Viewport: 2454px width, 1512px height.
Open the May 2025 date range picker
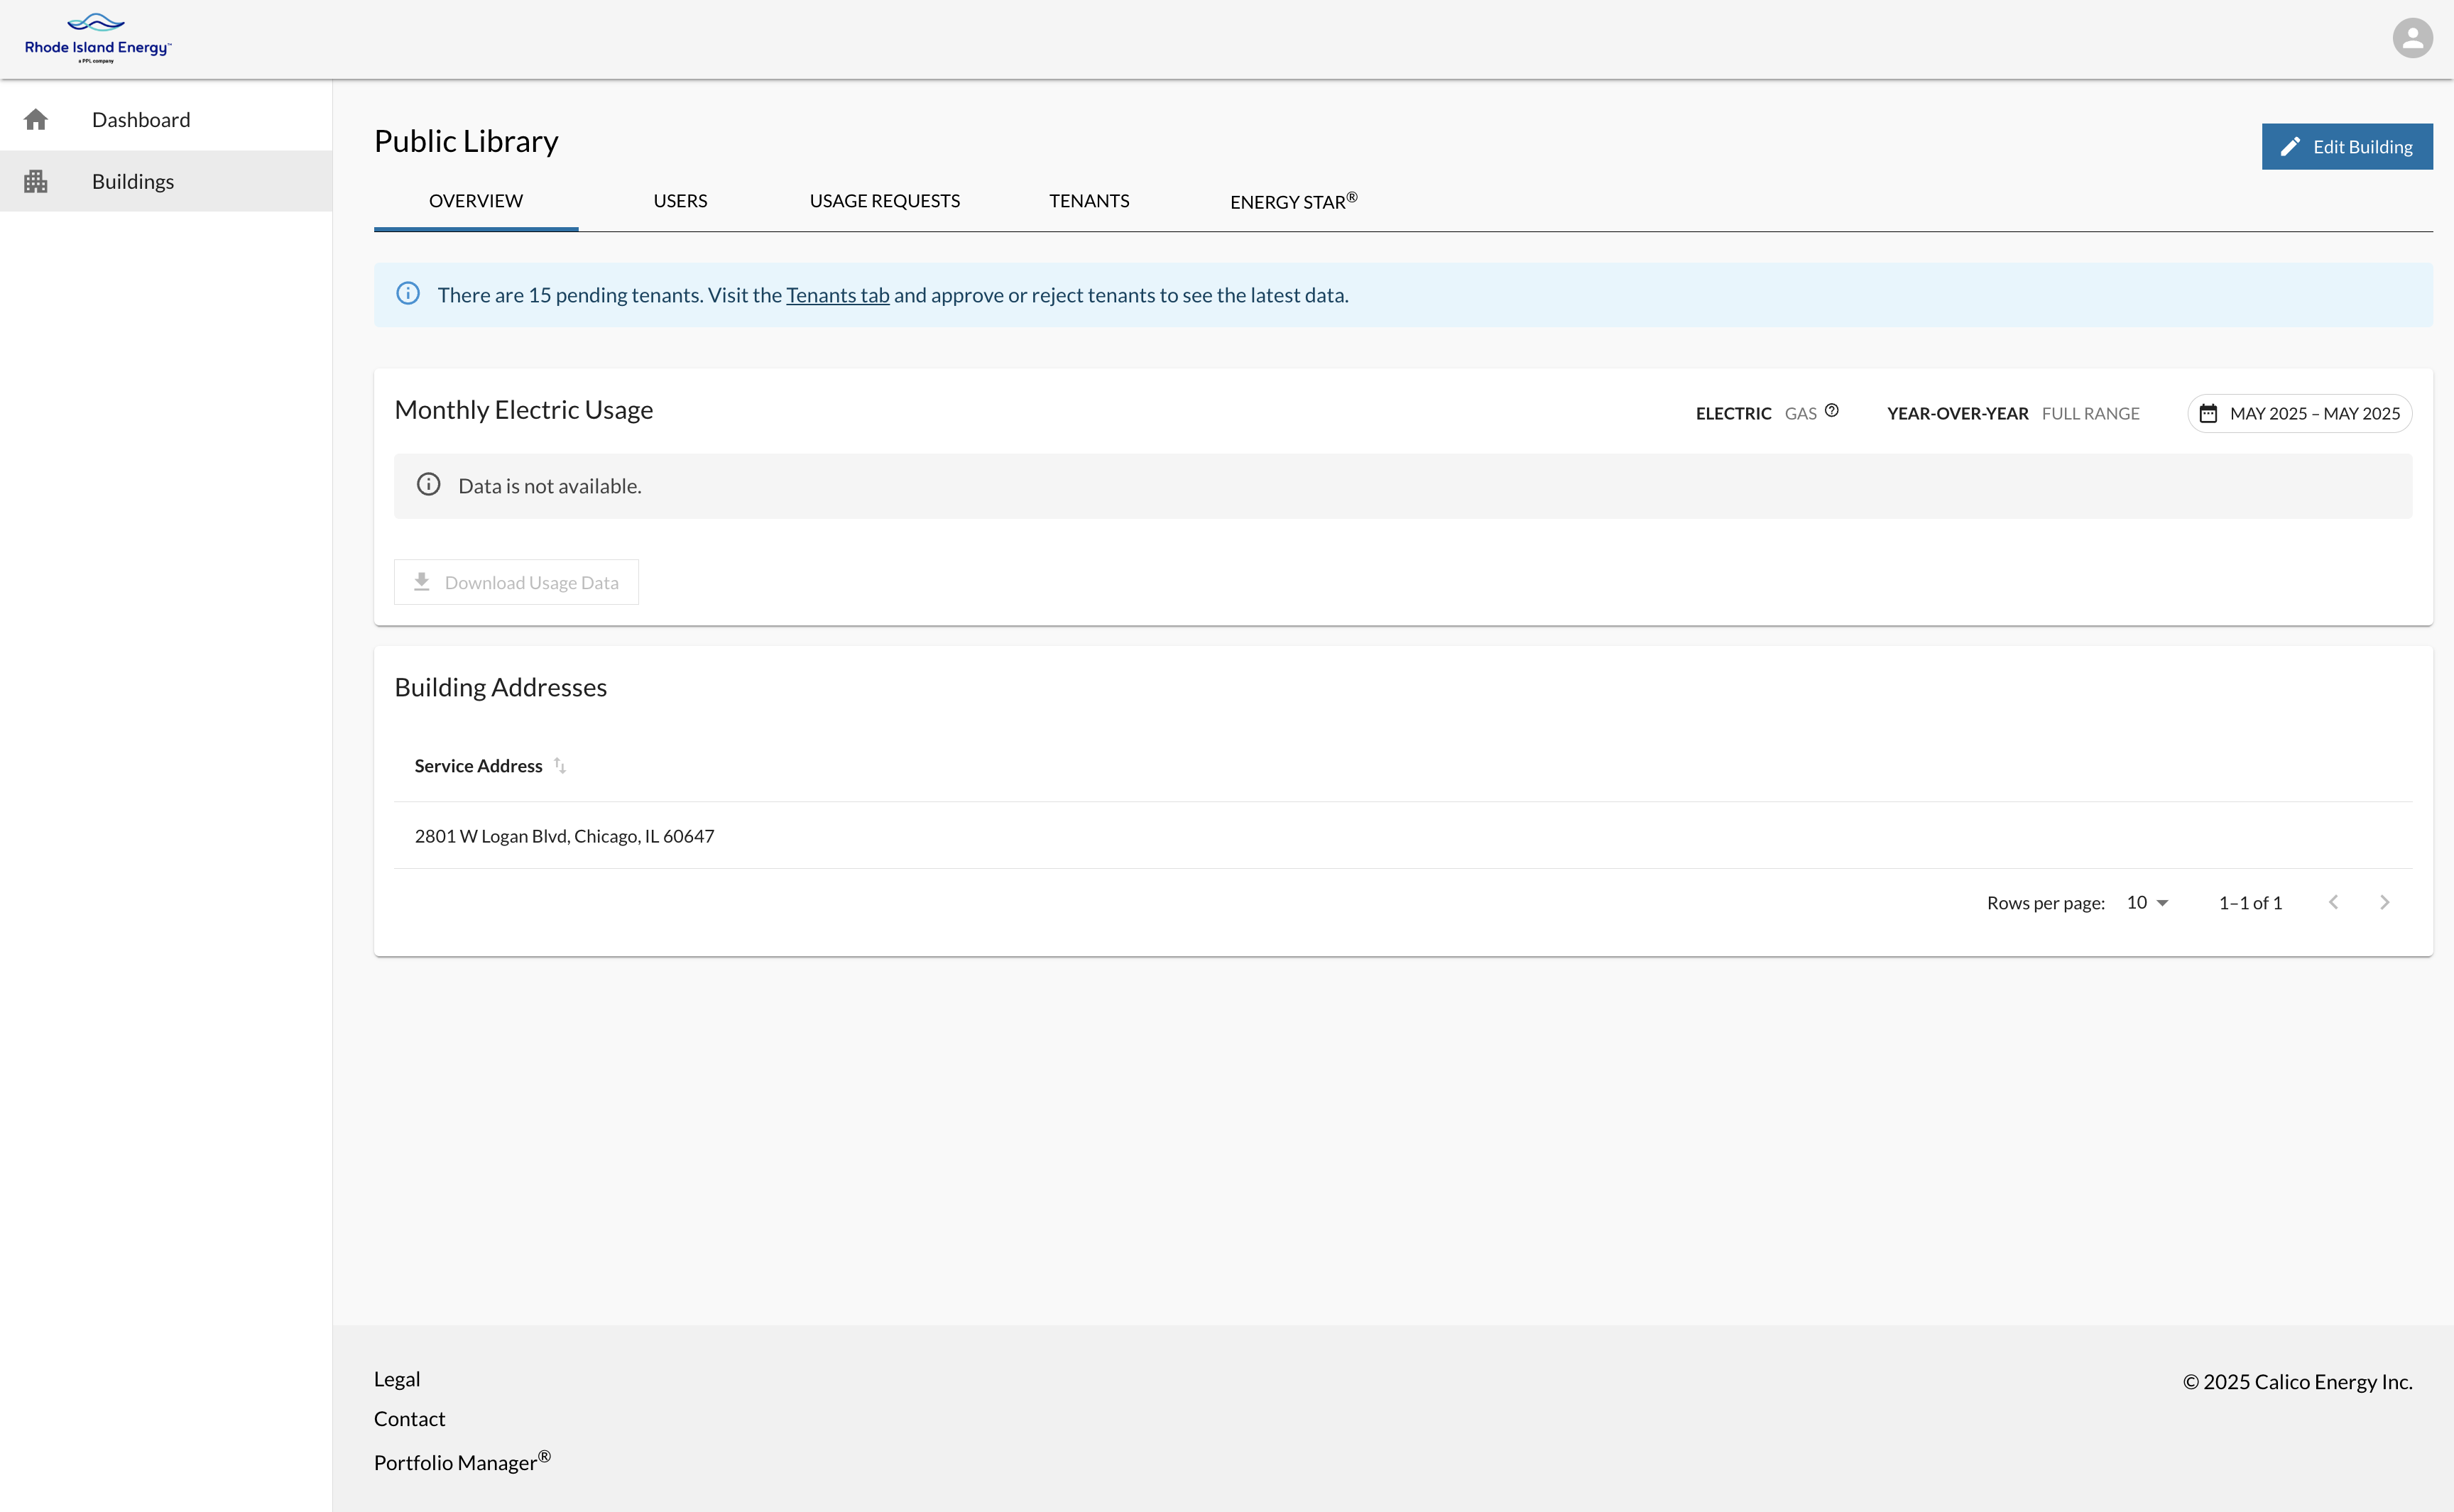point(2299,414)
